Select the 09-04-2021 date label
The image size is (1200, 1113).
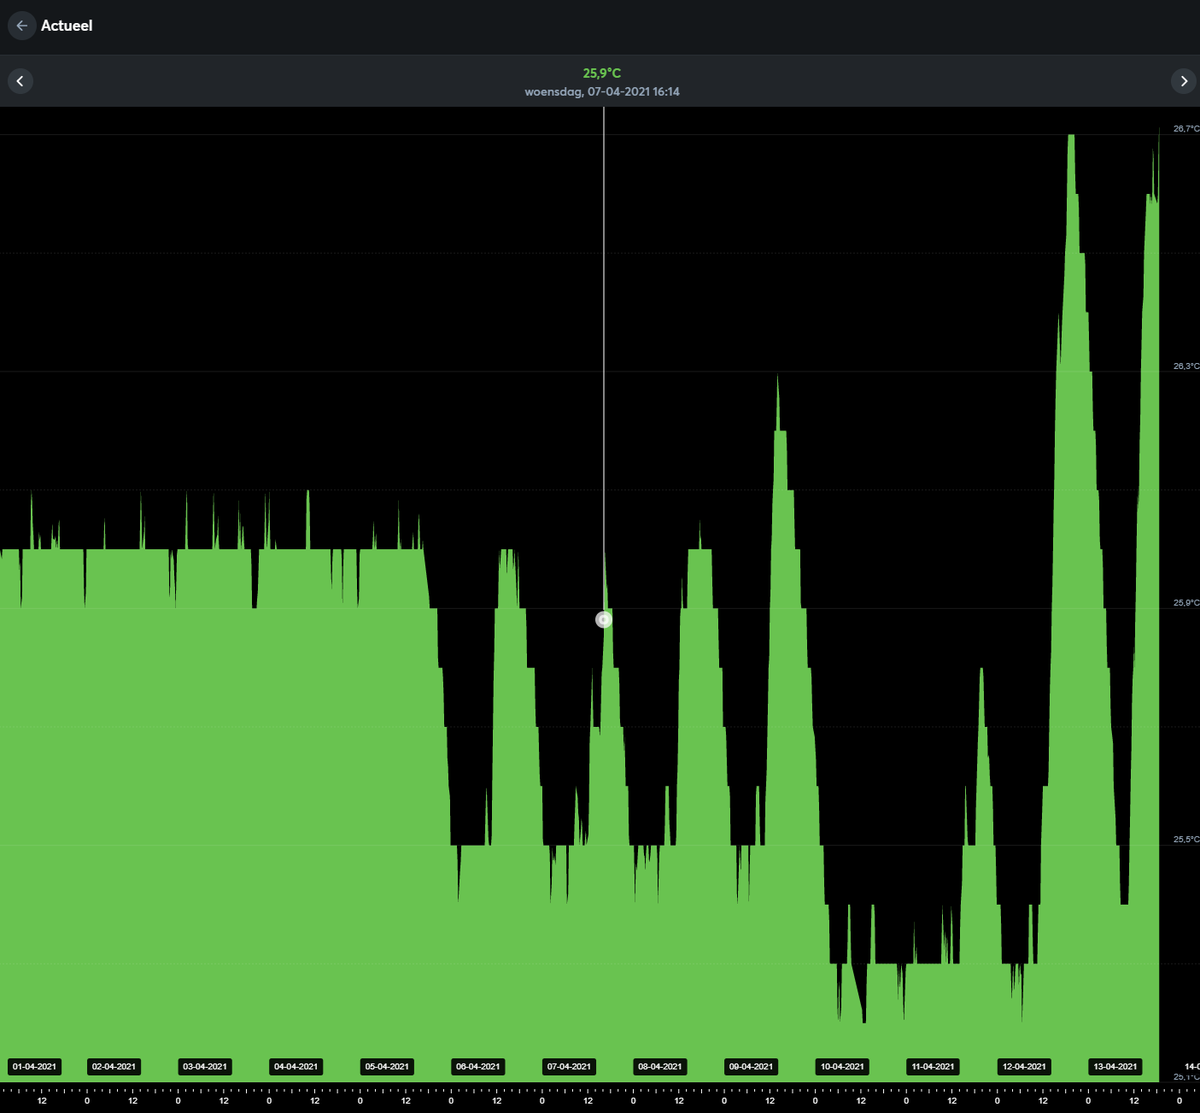click(752, 1067)
